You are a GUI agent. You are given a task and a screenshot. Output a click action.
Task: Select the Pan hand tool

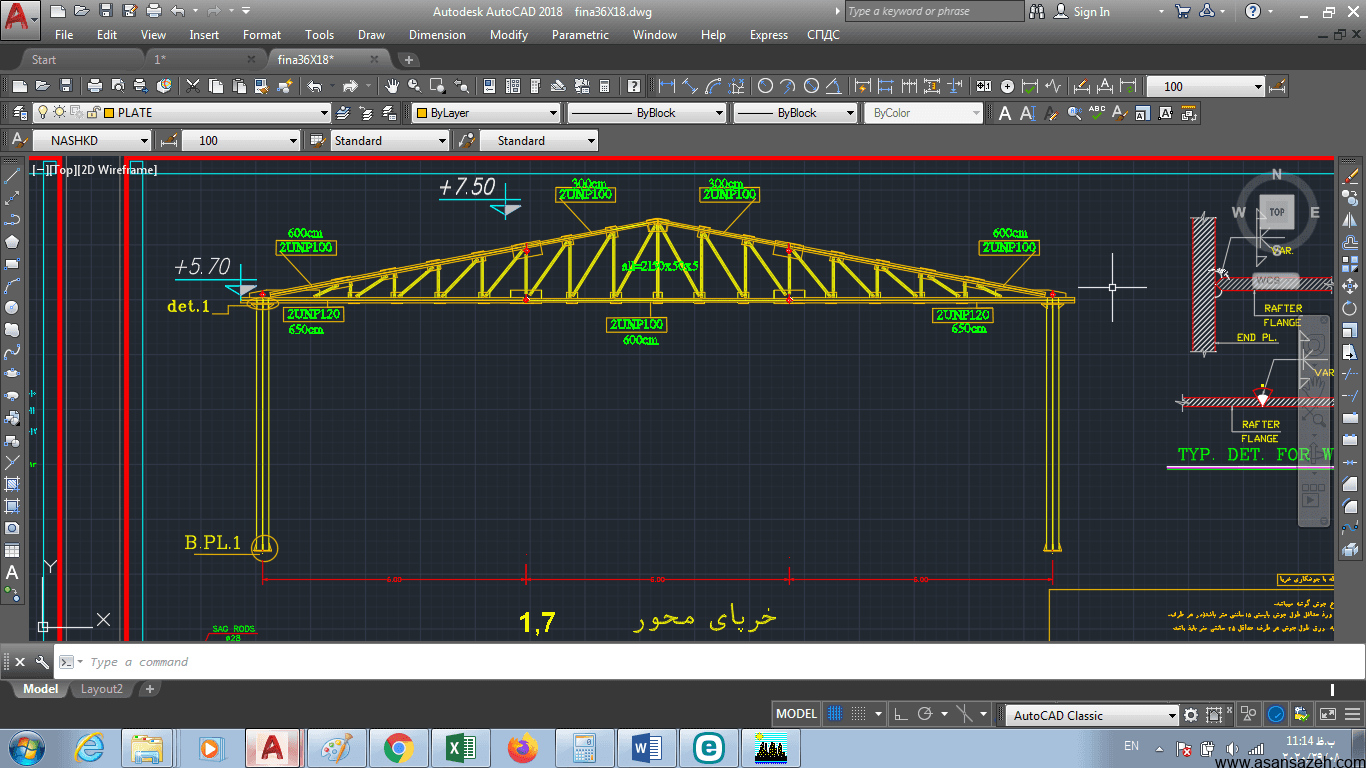tap(394, 87)
